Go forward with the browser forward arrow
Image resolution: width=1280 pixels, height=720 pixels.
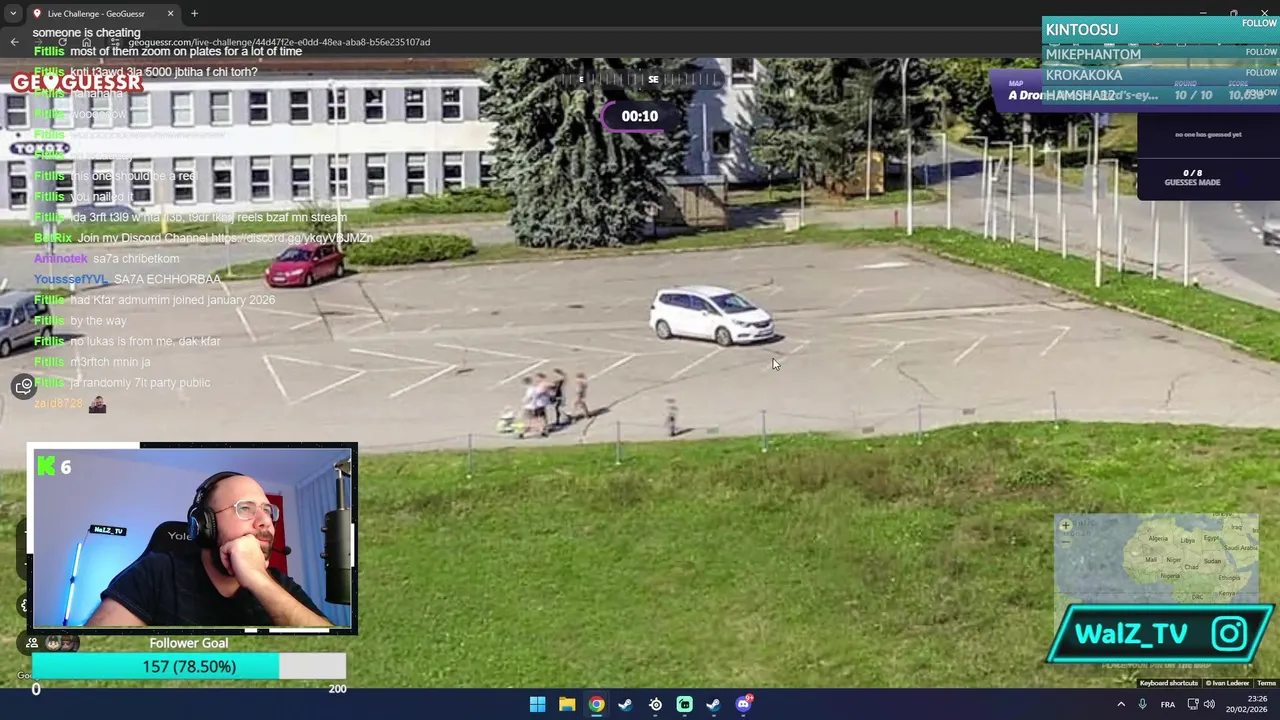38,42
